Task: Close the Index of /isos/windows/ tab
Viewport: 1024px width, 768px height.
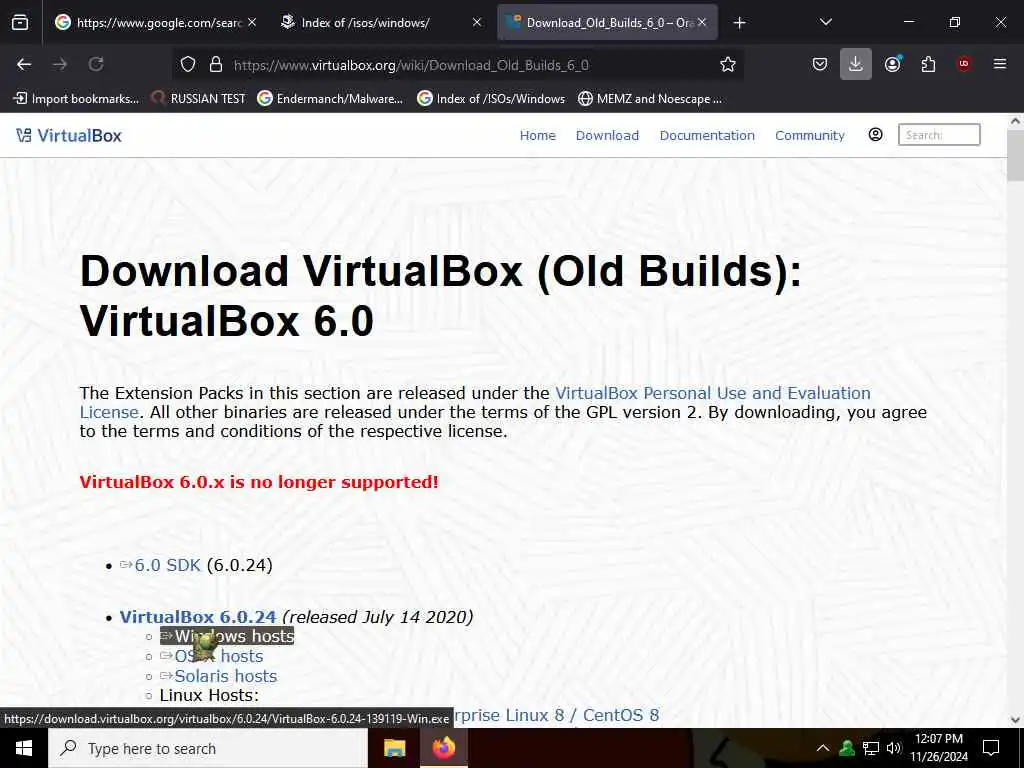Action: click(477, 23)
